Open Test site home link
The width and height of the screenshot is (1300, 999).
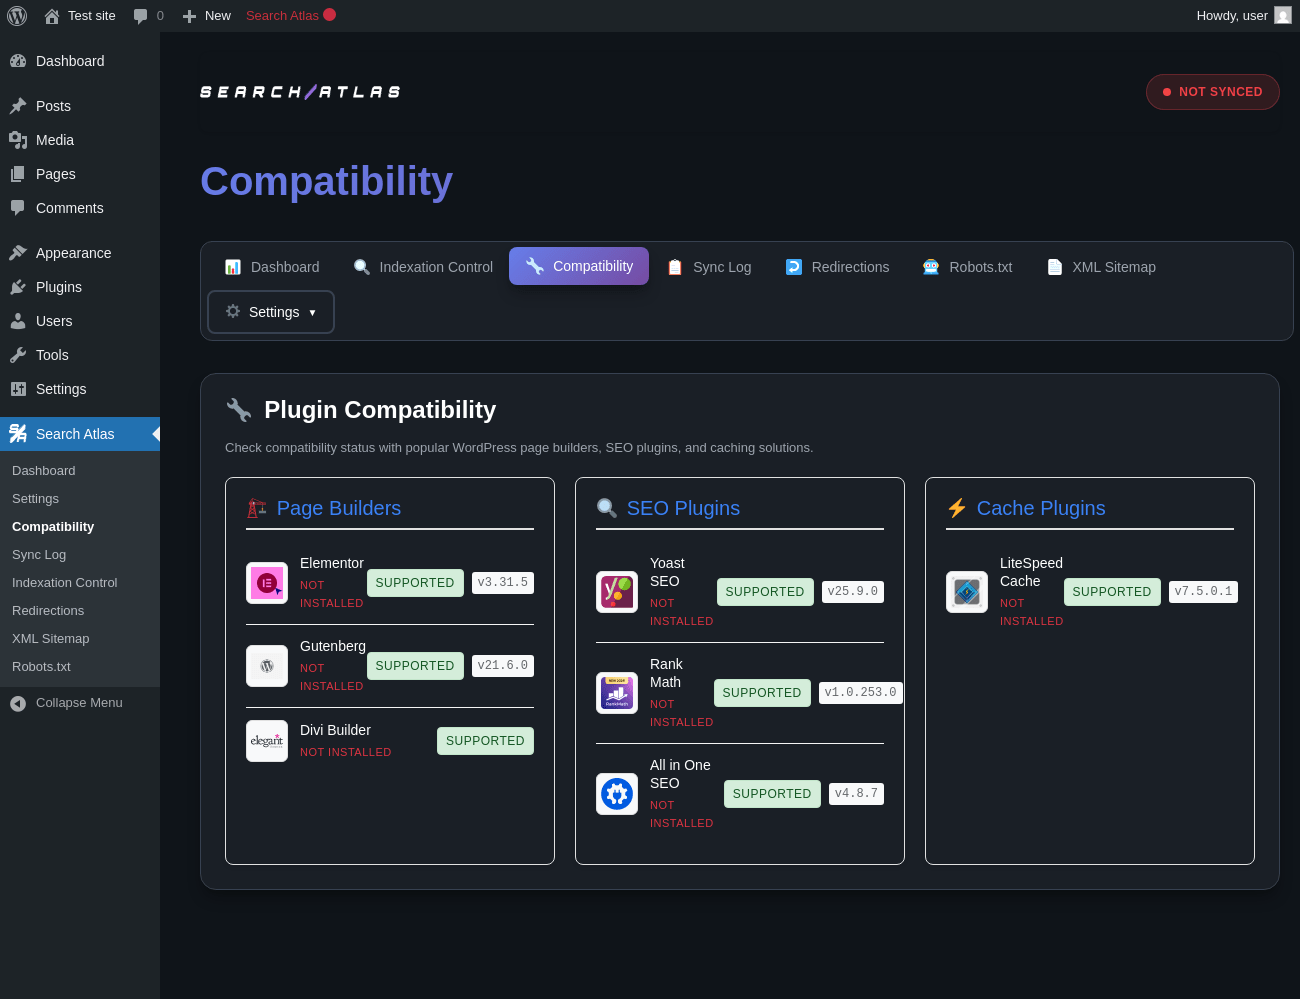[80, 16]
